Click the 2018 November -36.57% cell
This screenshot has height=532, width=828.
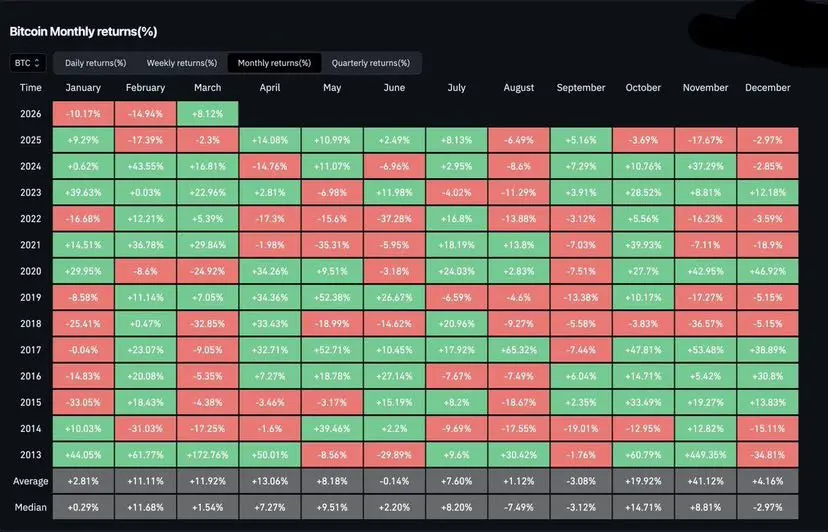click(705, 323)
